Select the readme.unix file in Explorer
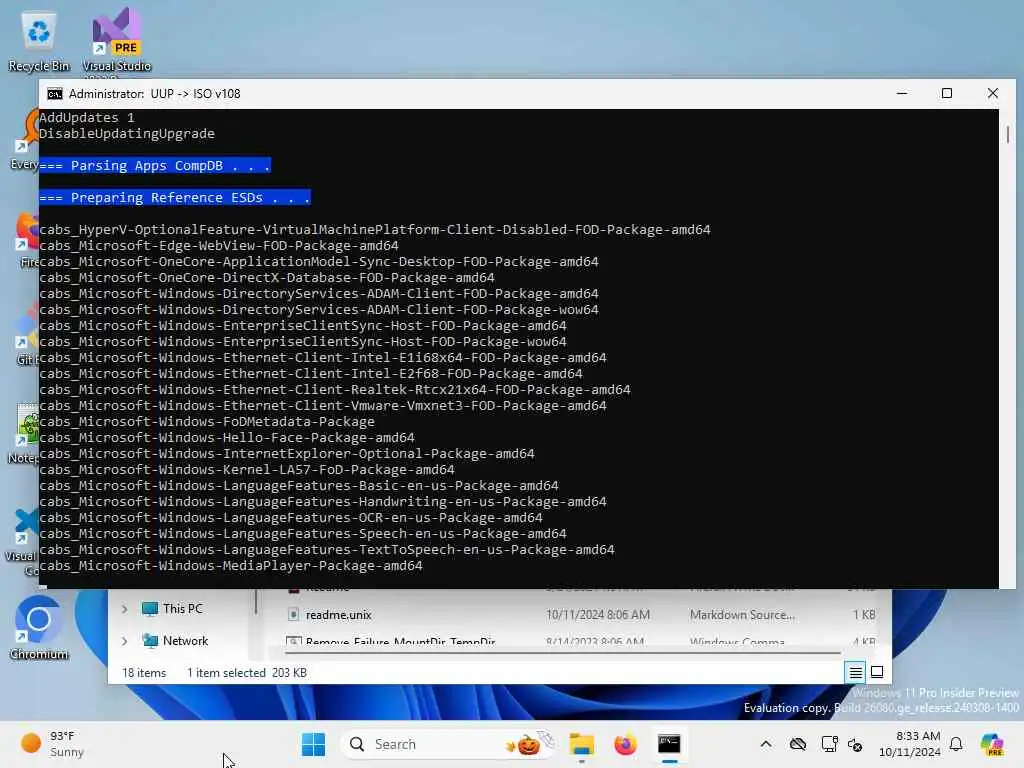This screenshot has width=1024, height=768. click(338, 615)
